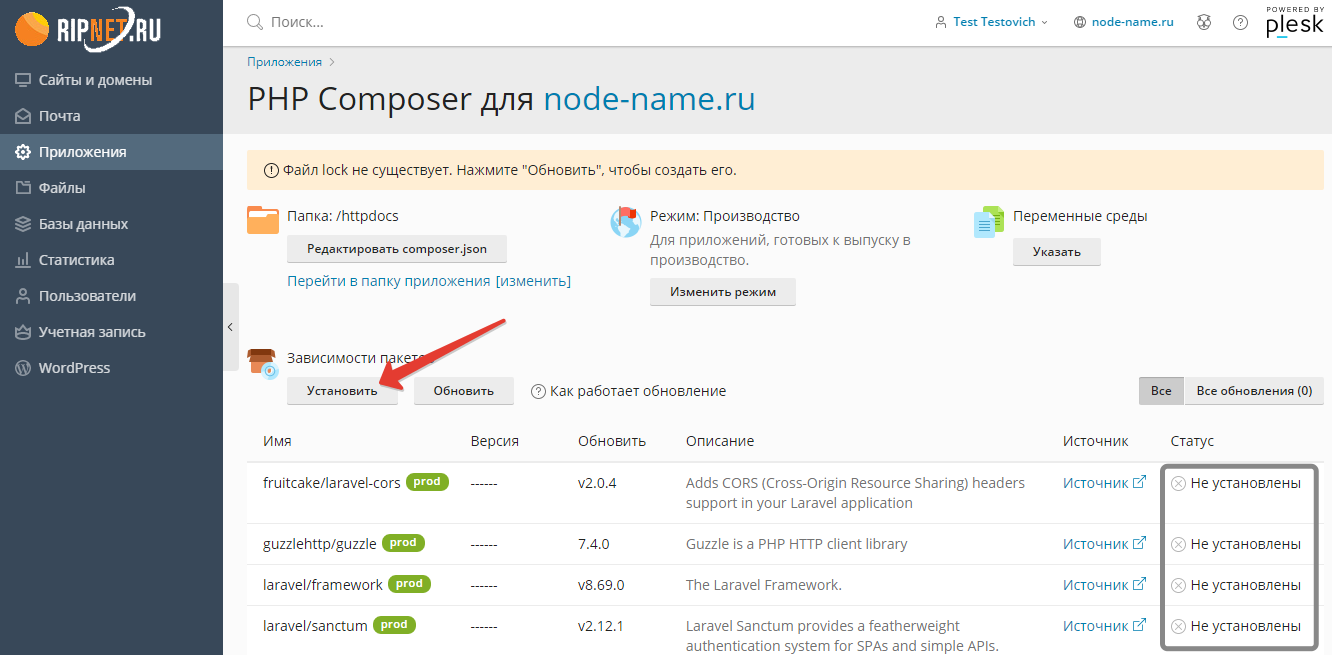
Task: Click the question icon by Как работает обновление
Action: coord(538,391)
